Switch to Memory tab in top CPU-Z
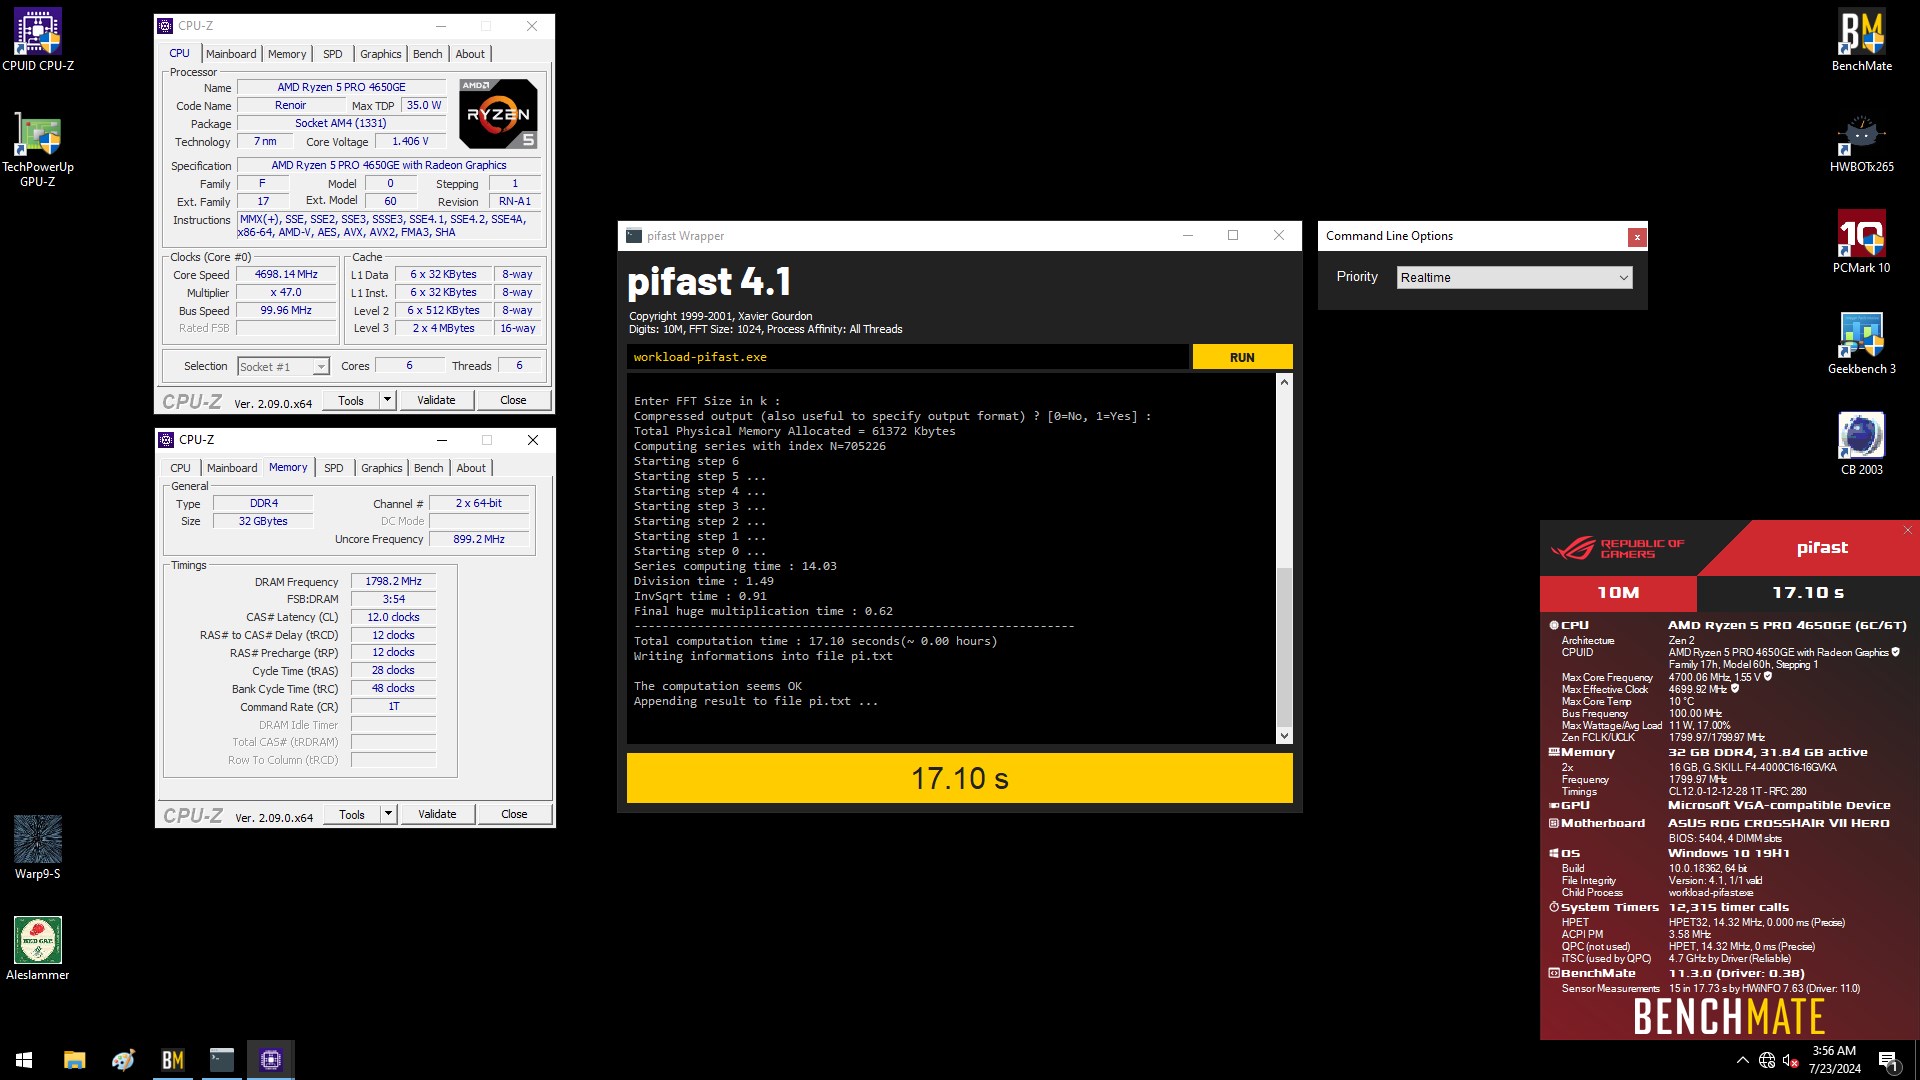1920x1080 pixels. (x=287, y=54)
